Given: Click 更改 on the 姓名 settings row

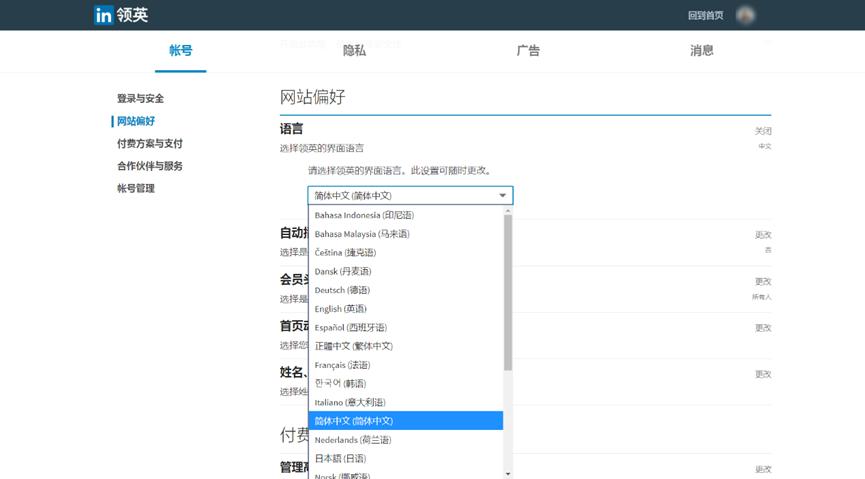Looking at the screenshot, I should 763,374.
